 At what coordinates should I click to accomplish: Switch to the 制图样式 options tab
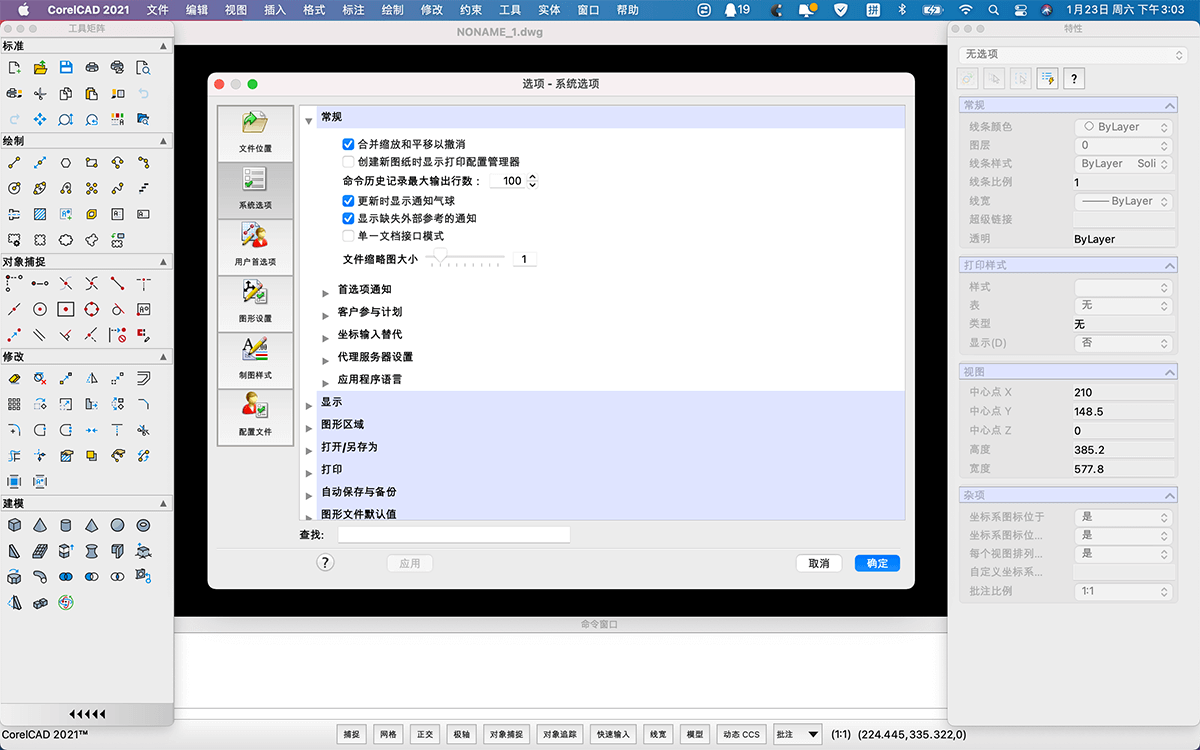255,361
